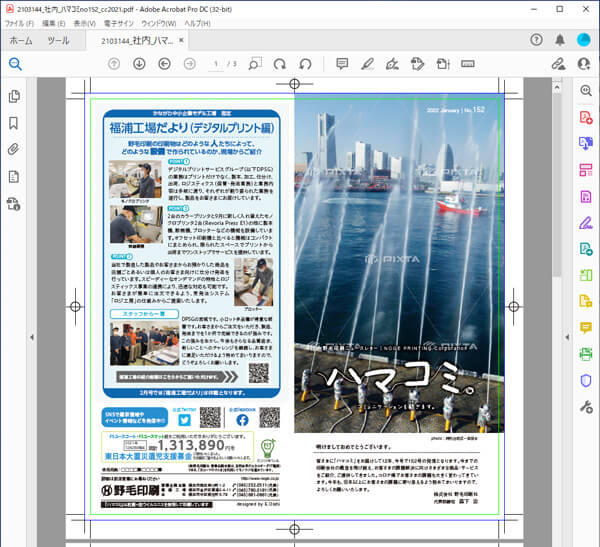Viewport: 600px width, 547px height.
Task: Click the teal document icon in right pane
Action: (x=586, y=249)
